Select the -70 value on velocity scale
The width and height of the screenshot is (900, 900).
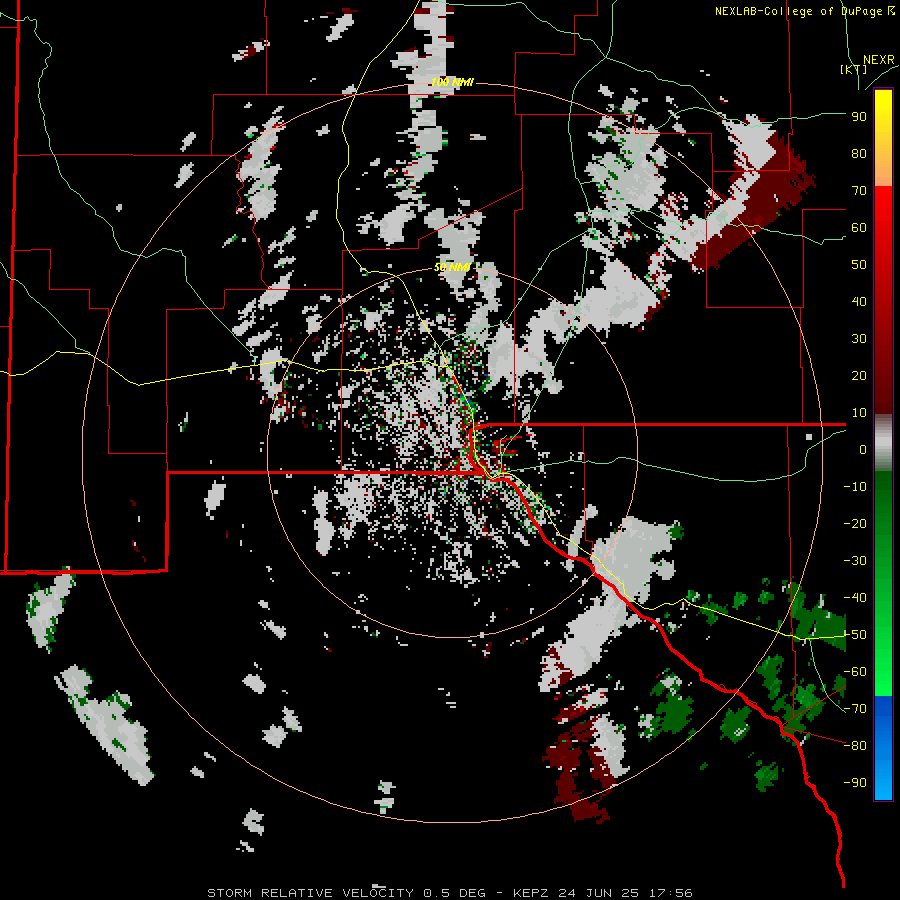point(855,709)
